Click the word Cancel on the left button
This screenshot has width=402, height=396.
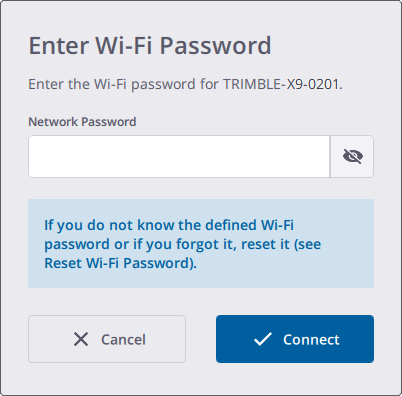(123, 340)
